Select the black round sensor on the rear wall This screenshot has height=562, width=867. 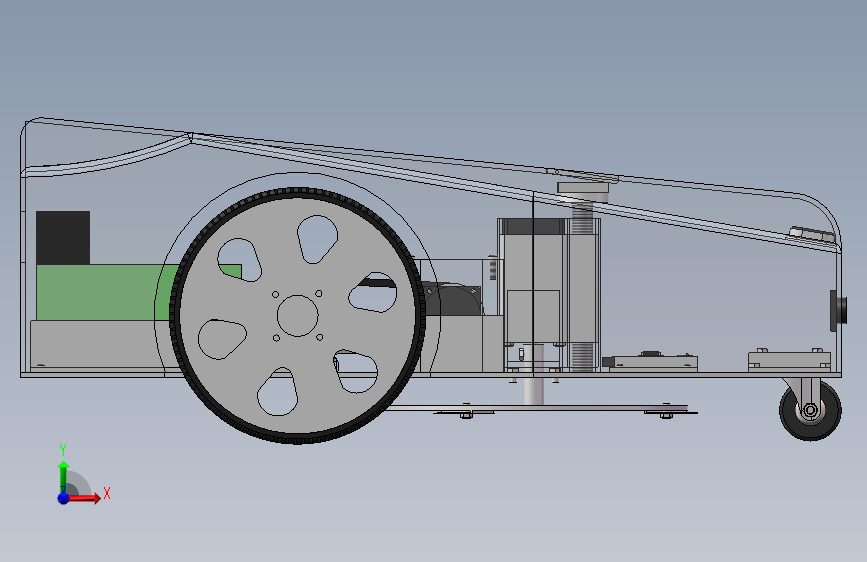point(839,310)
